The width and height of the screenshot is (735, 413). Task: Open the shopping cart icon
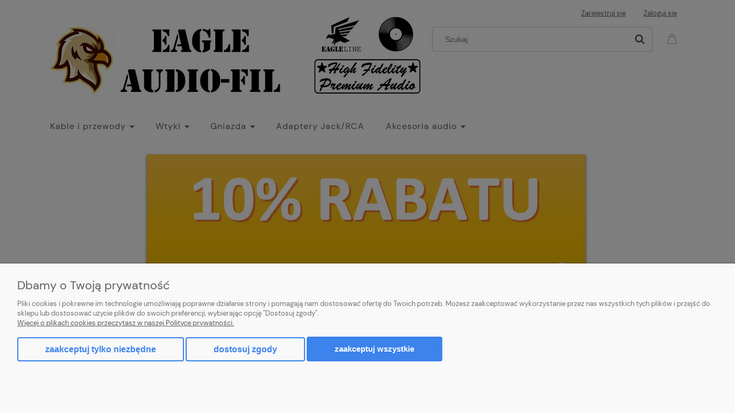click(672, 39)
